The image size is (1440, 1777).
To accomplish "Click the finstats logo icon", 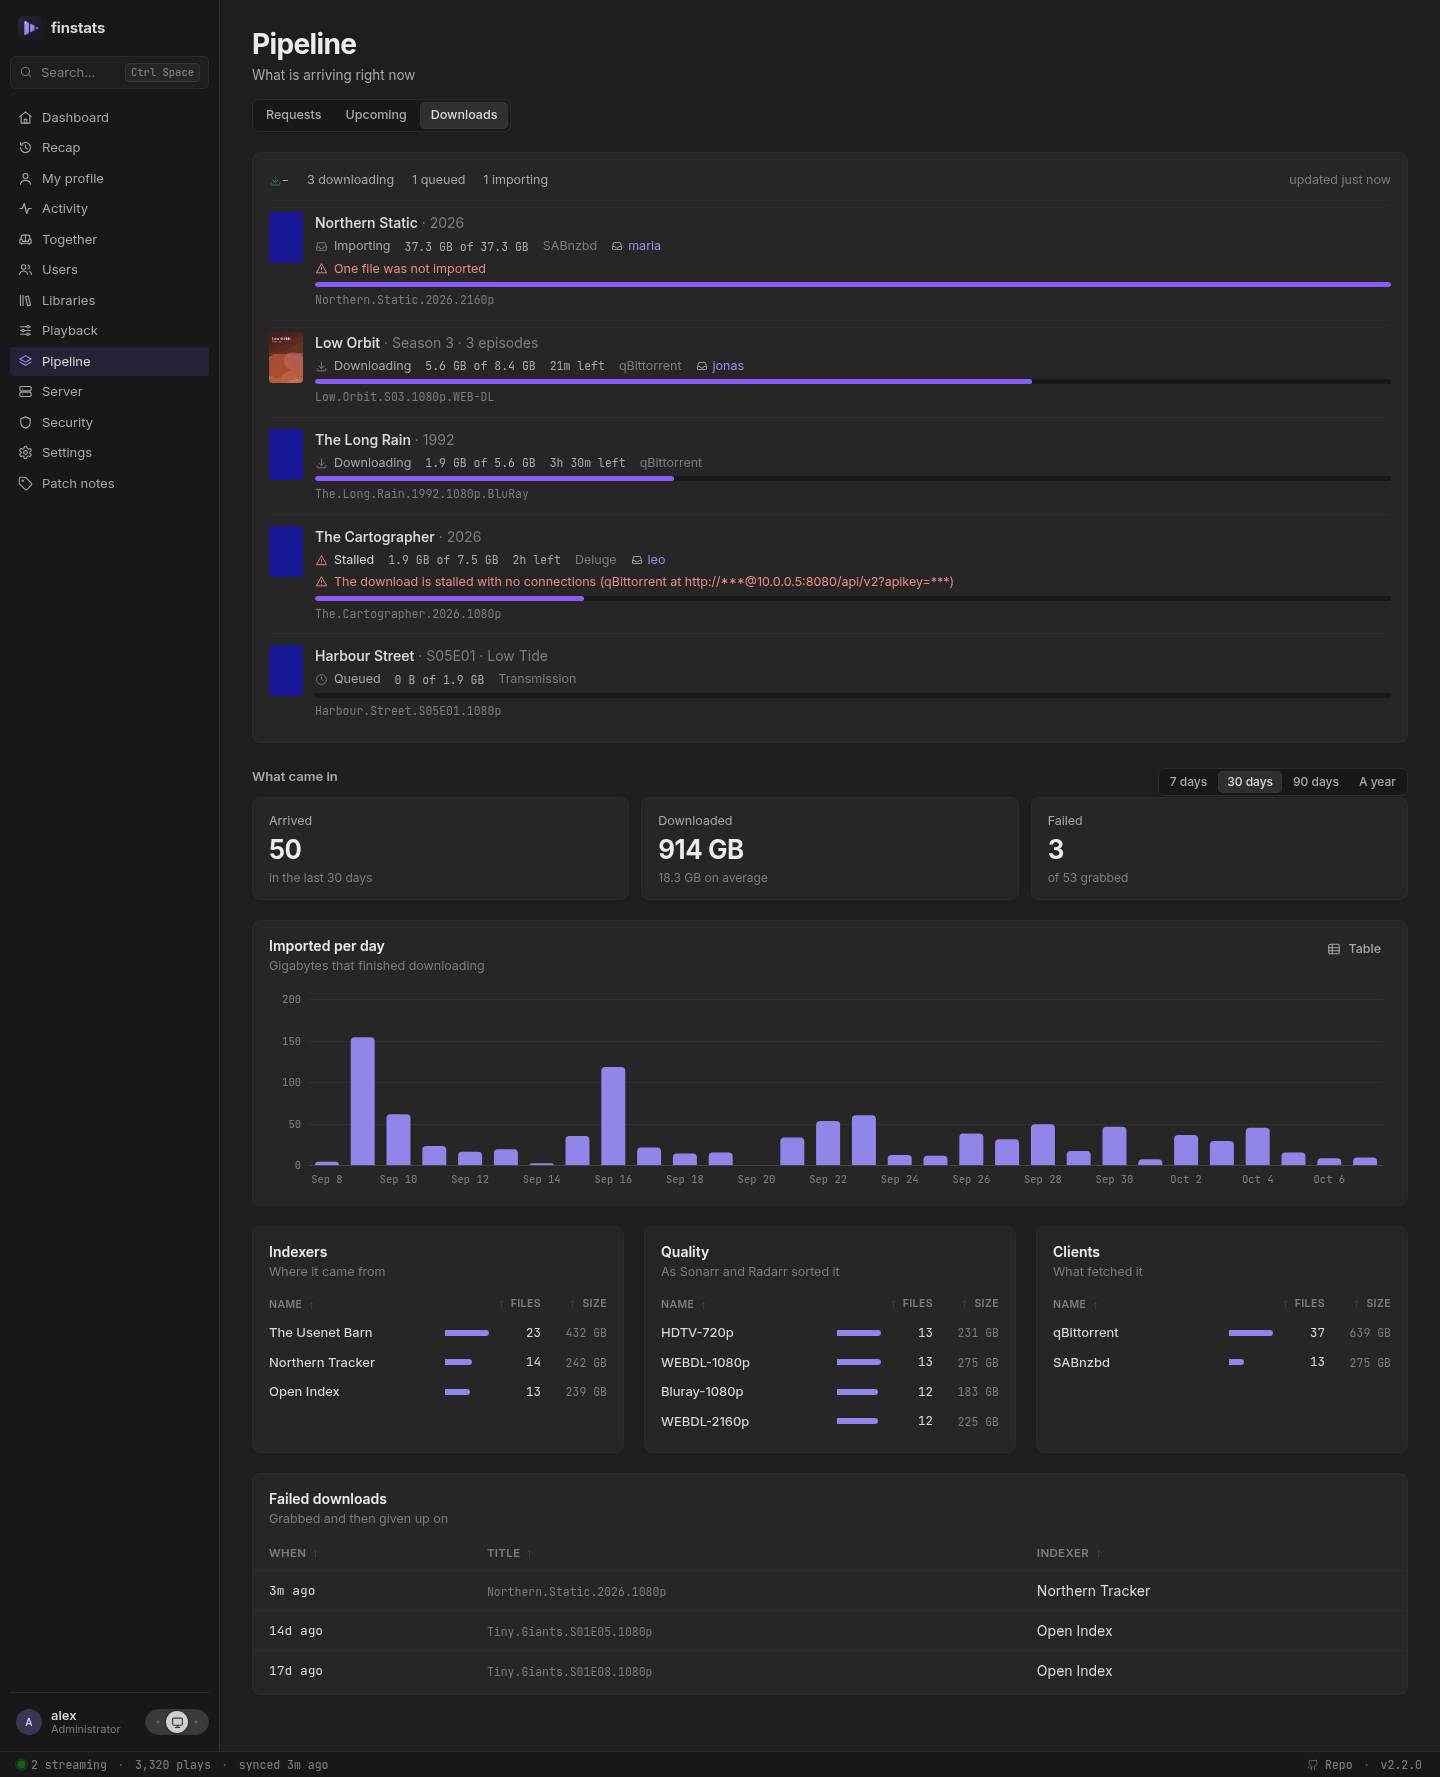I will coord(29,28).
